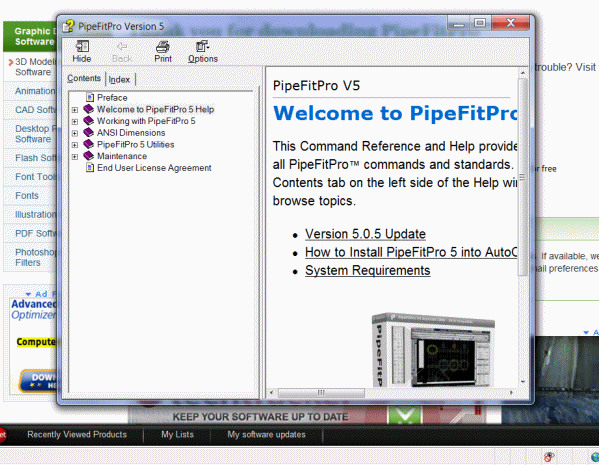Click the scroll-down arrow in help pane
Screen dimensions: 599x465
point(522,382)
